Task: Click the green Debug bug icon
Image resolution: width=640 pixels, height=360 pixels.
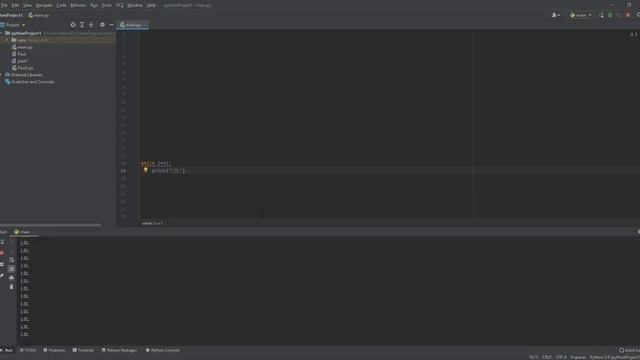Action: pos(610,15)
